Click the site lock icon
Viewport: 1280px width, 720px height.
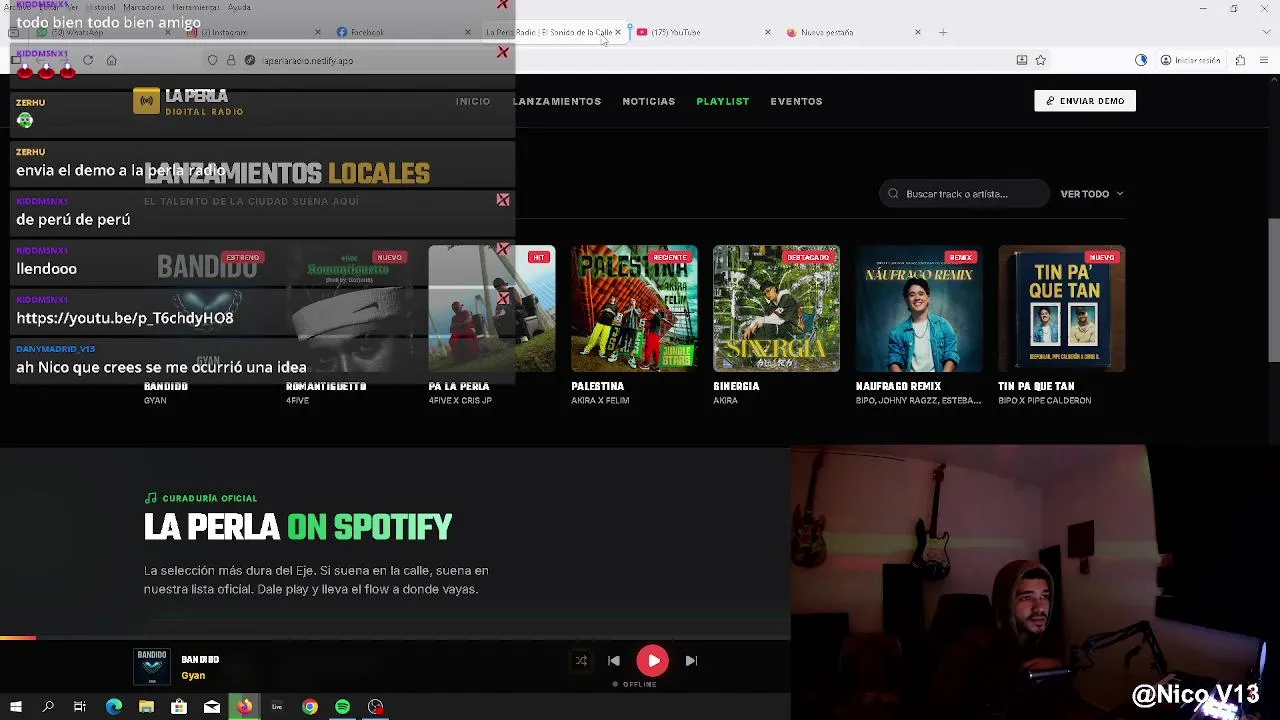(231, 60)
